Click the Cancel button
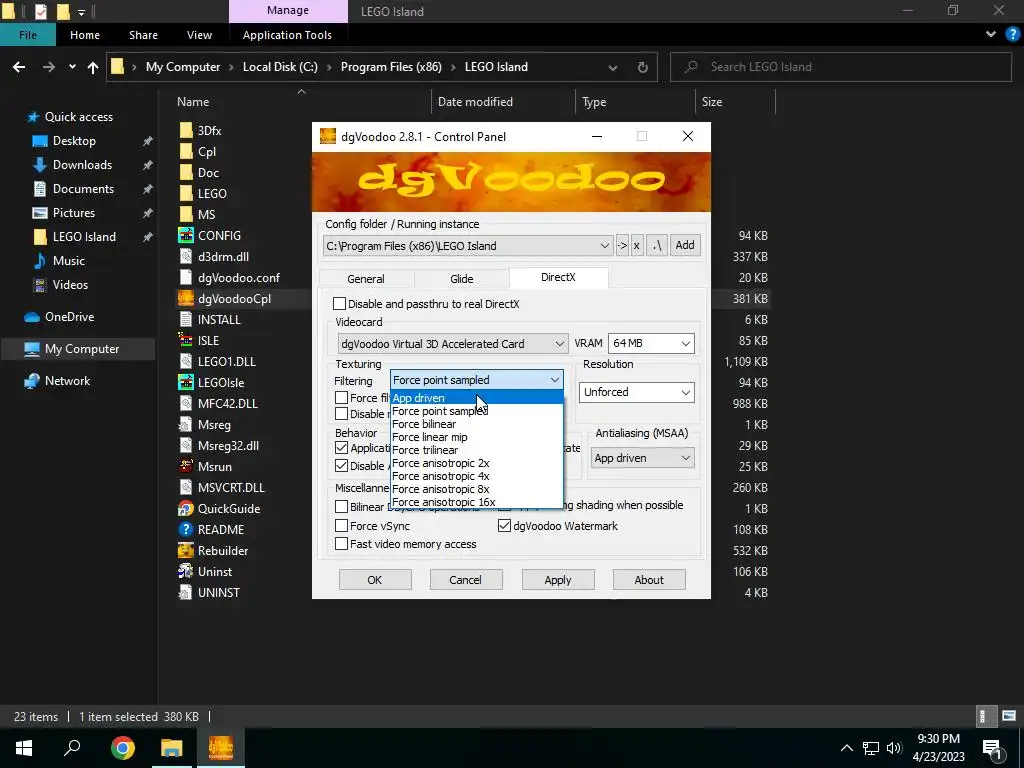The height and width of the screenshot is (768, 1024). click(466, 580)
